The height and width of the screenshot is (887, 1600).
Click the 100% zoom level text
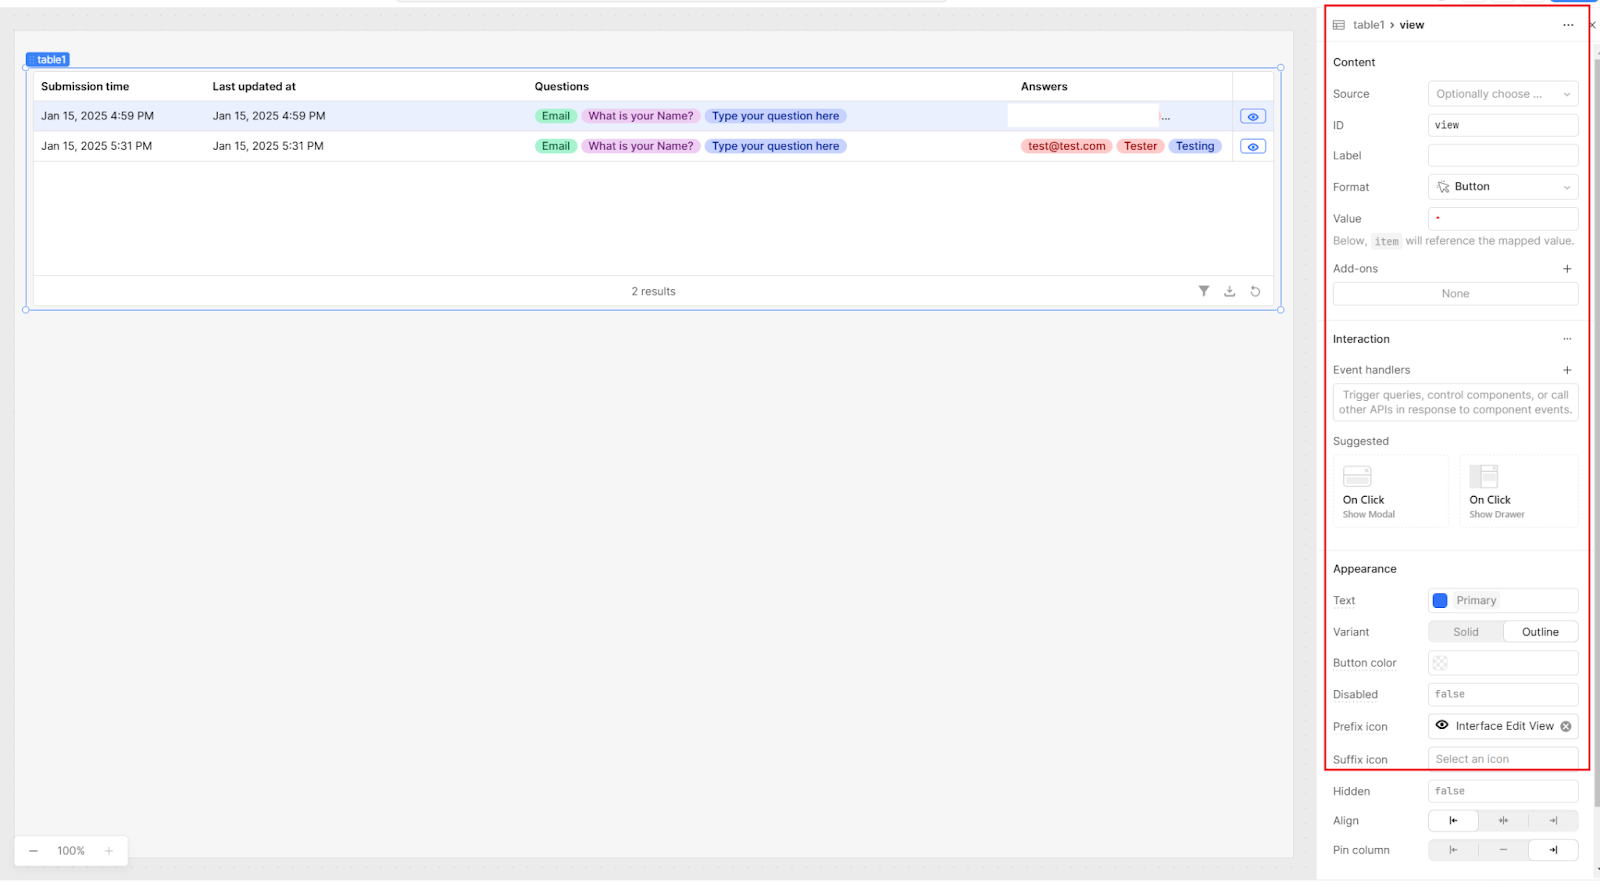[x=71, y=851]
